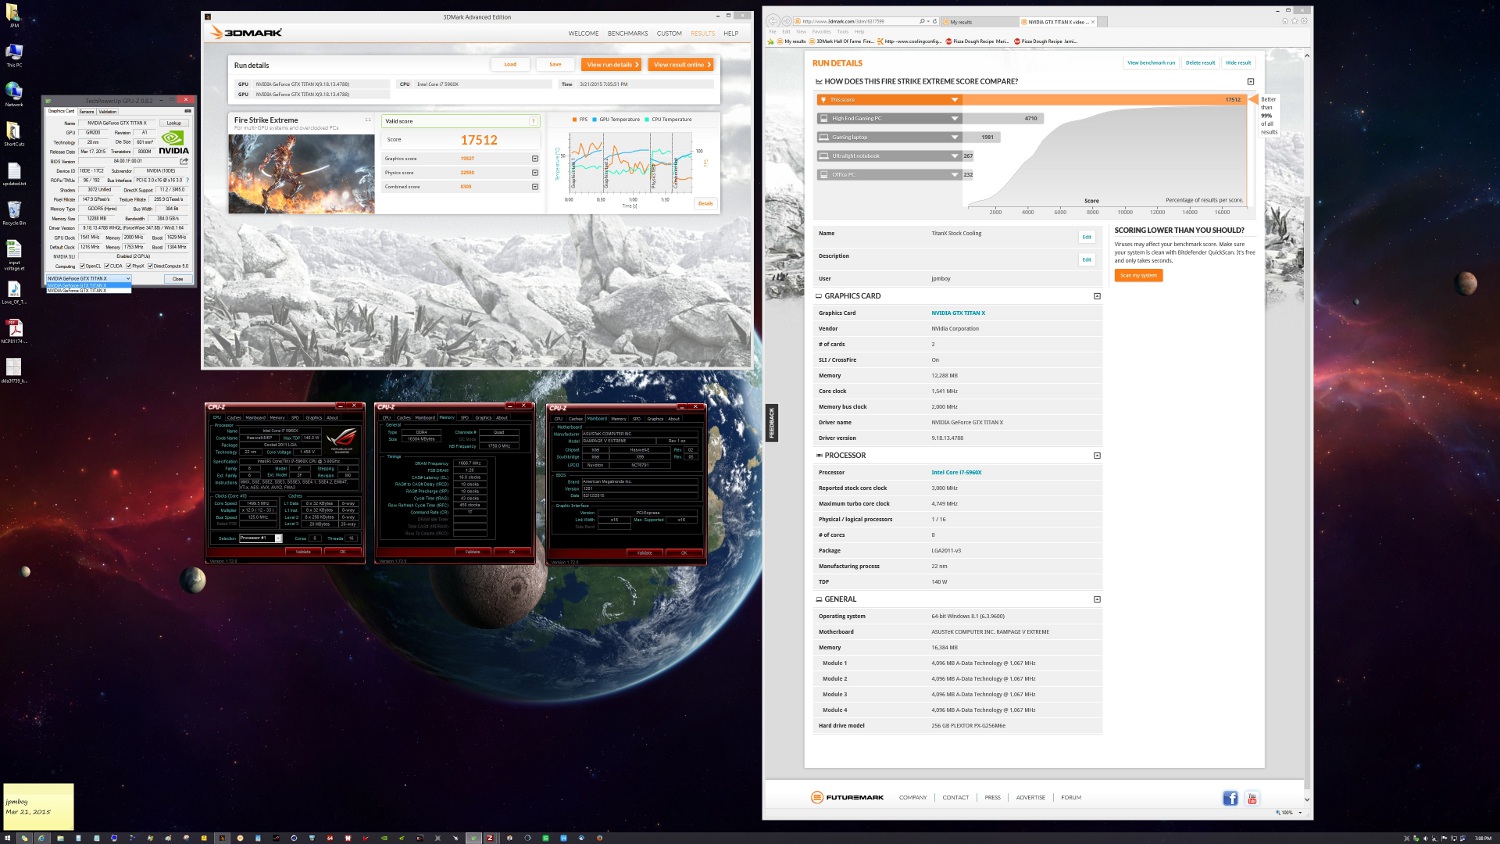Click the desktop sticky note
This screenshot has height=844, width=1500.
coord(38,808)
